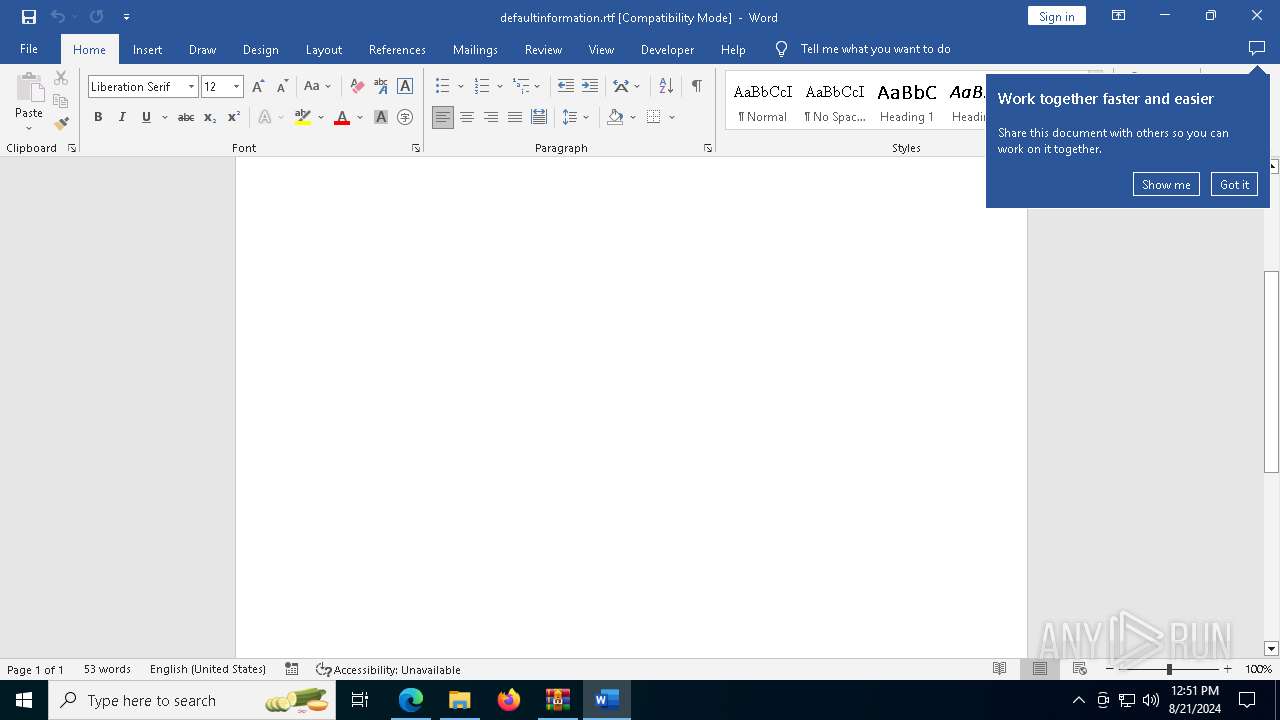Open the Liberation Serif font dropdown
Viewport: 1280px width, 720px height.
point(191,87)
